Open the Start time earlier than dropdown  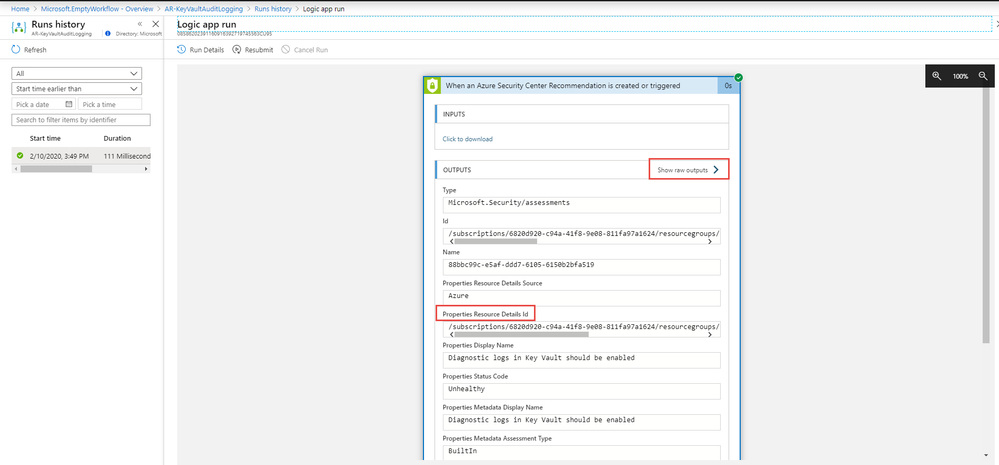click(76, 89)
